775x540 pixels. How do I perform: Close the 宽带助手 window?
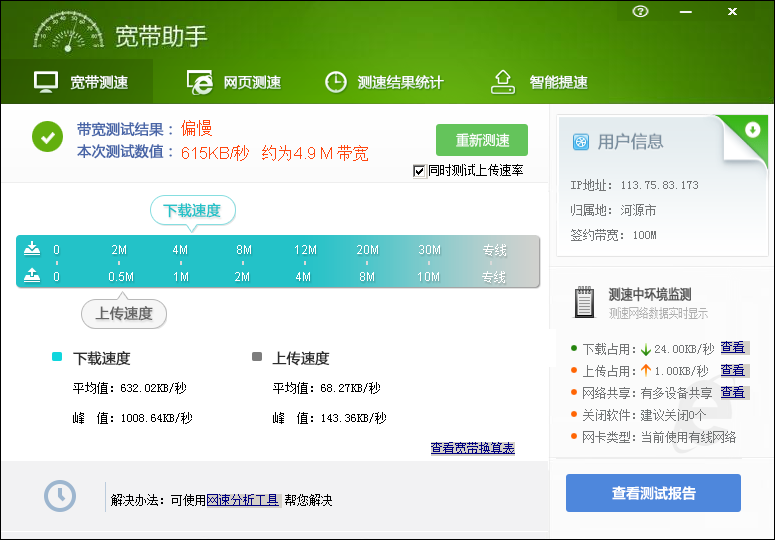tap(732, 11)
